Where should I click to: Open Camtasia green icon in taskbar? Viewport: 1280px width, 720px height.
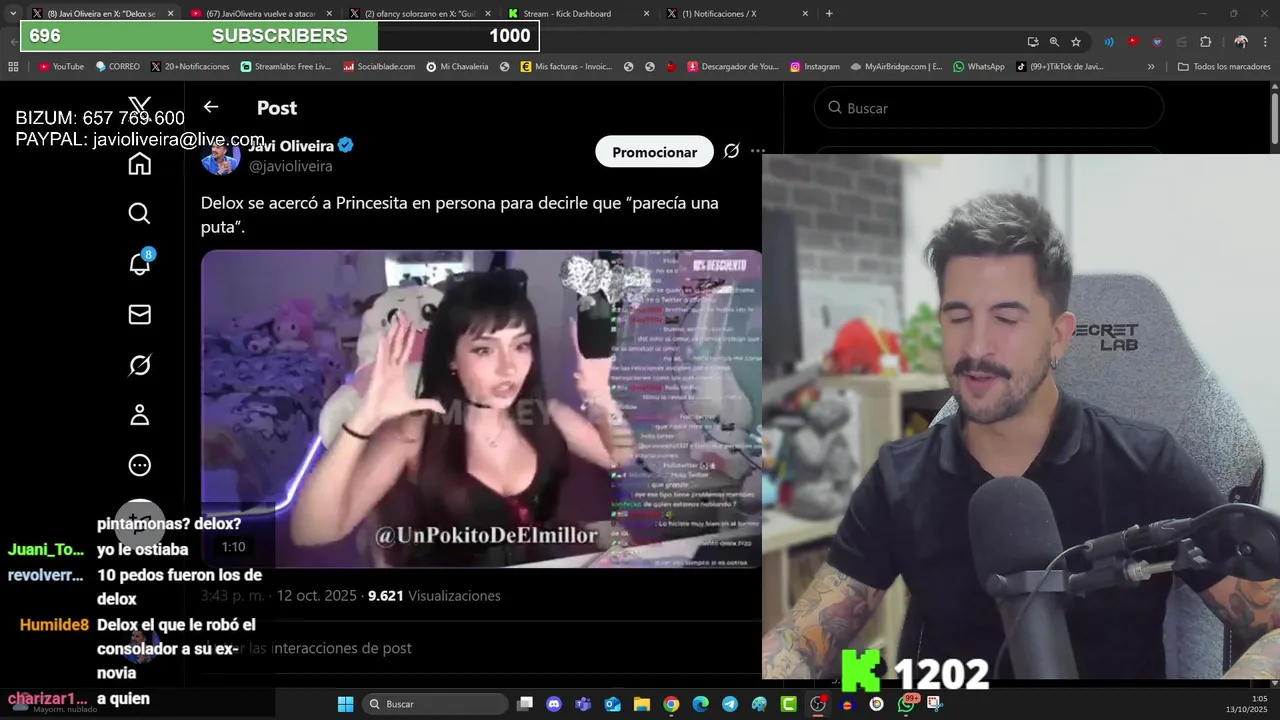pyautogui.click(x=789, y=704)
